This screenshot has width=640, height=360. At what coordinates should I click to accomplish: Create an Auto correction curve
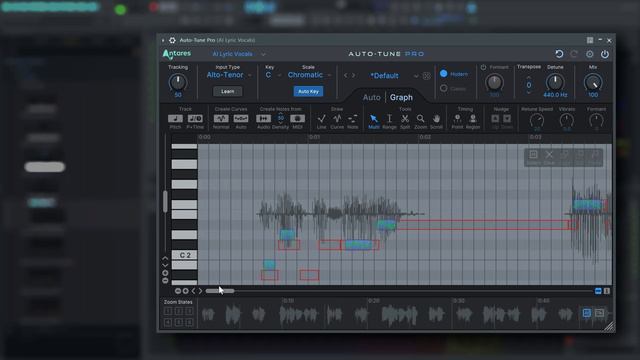point(241,118)
